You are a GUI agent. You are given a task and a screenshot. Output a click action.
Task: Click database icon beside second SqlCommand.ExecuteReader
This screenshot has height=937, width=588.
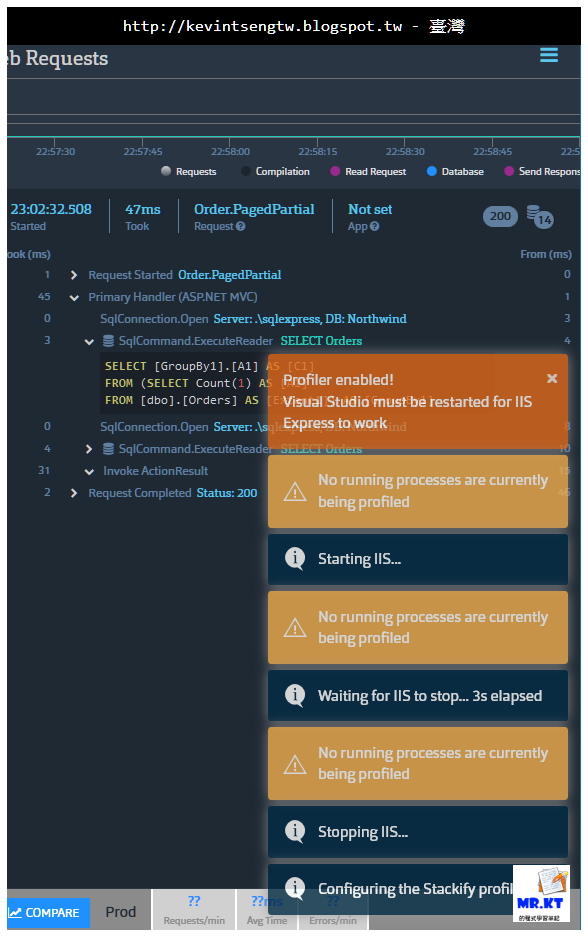pyautogui.click(x=108, y=448)
